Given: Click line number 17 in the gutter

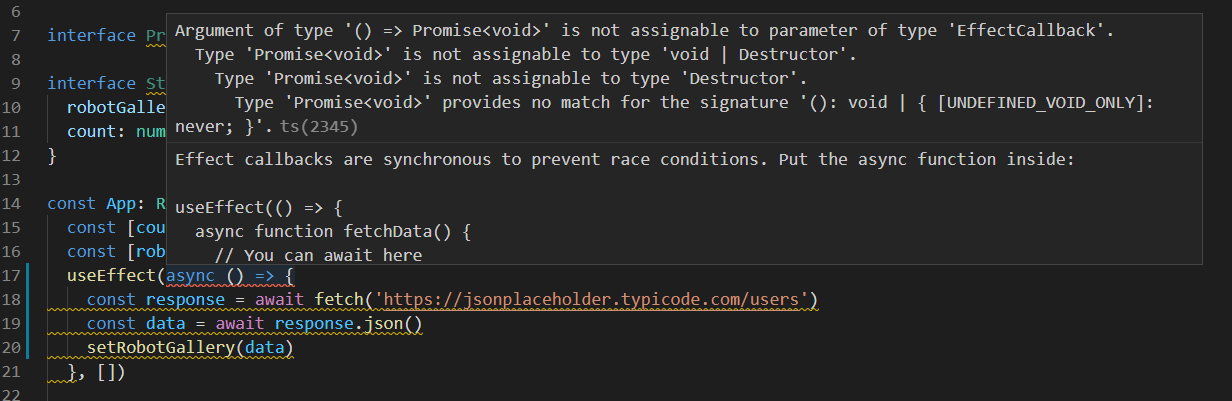Looking at the screenshot, I should [14, 276].
